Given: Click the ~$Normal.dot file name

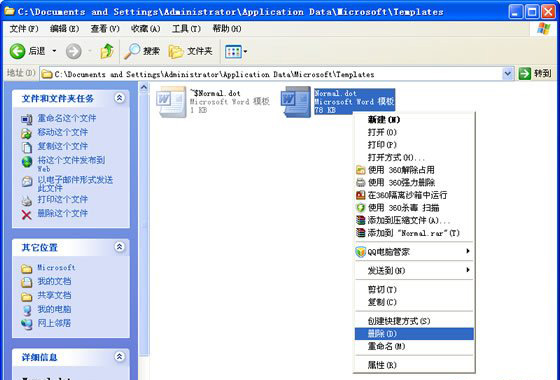Looking at the screenshot, I should [x=215, y=93].
